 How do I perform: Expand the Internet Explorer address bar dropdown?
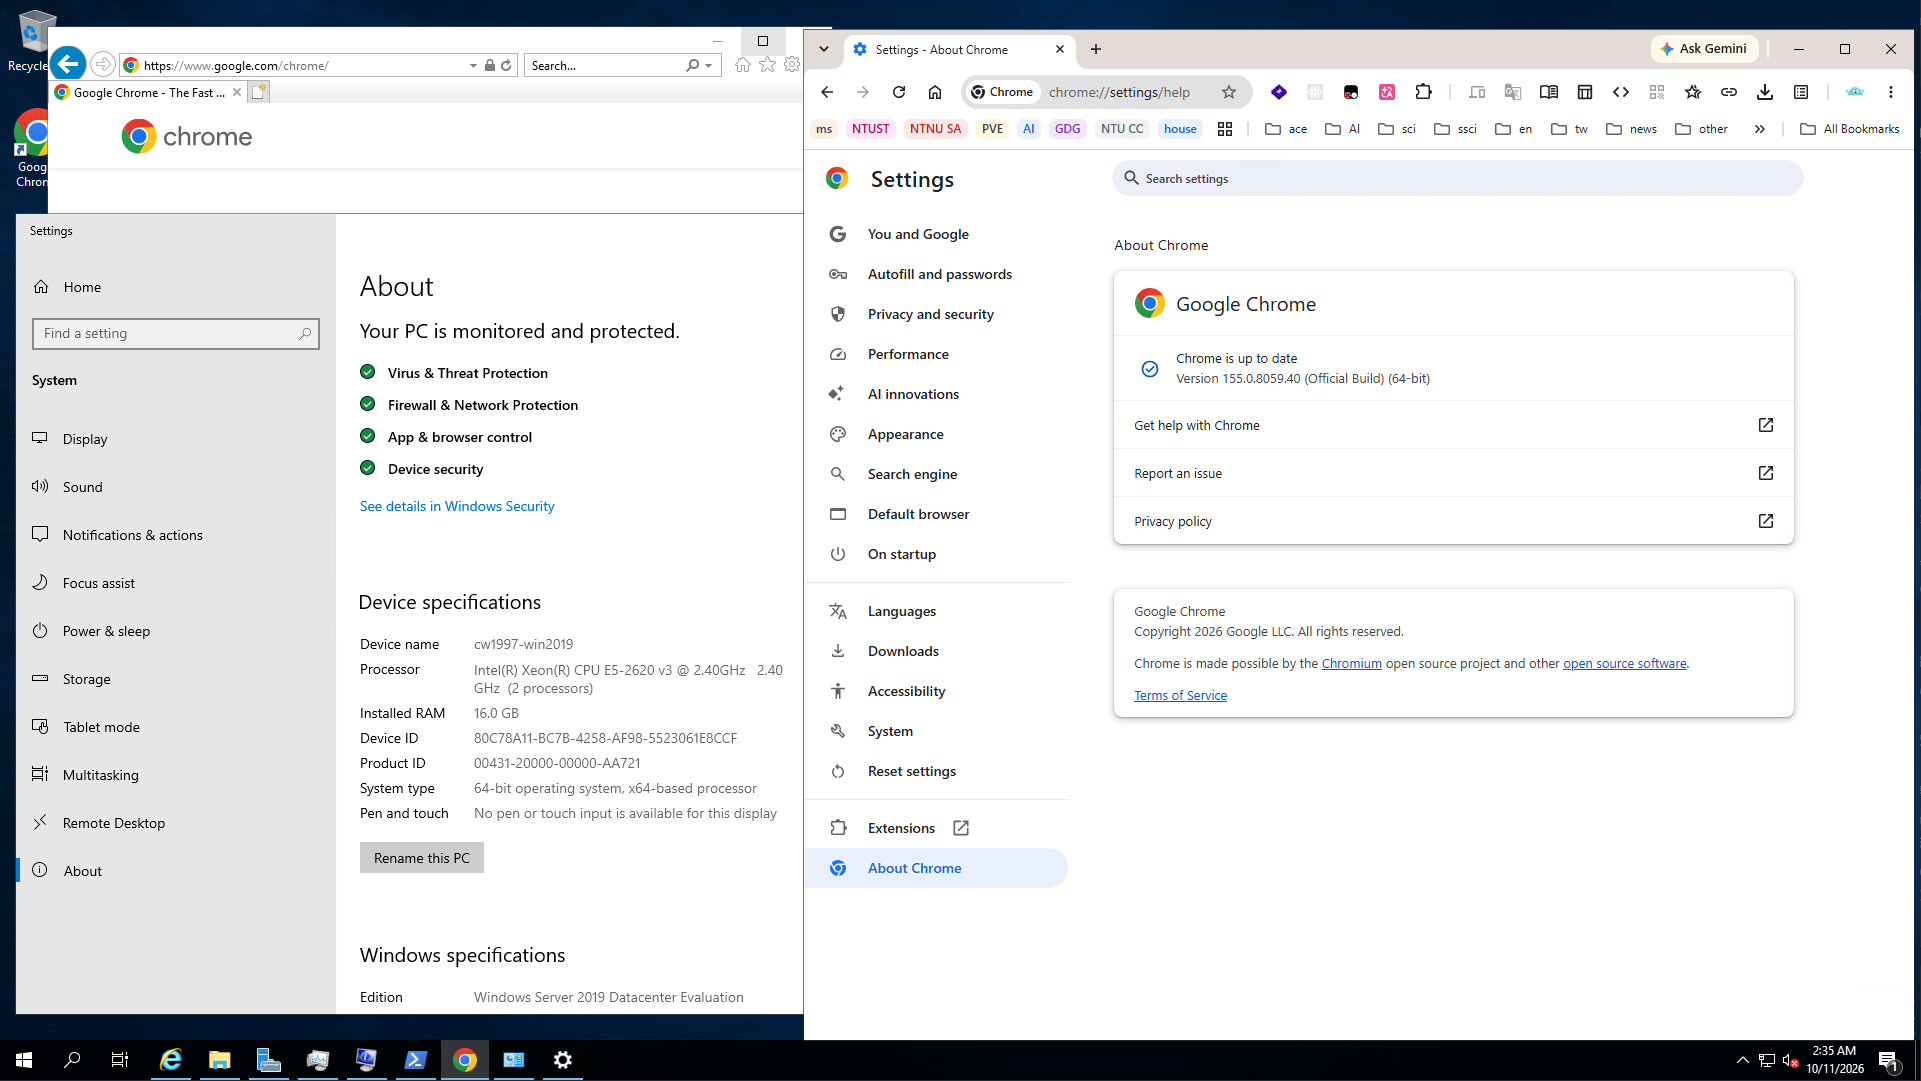(x=473, y=65)
